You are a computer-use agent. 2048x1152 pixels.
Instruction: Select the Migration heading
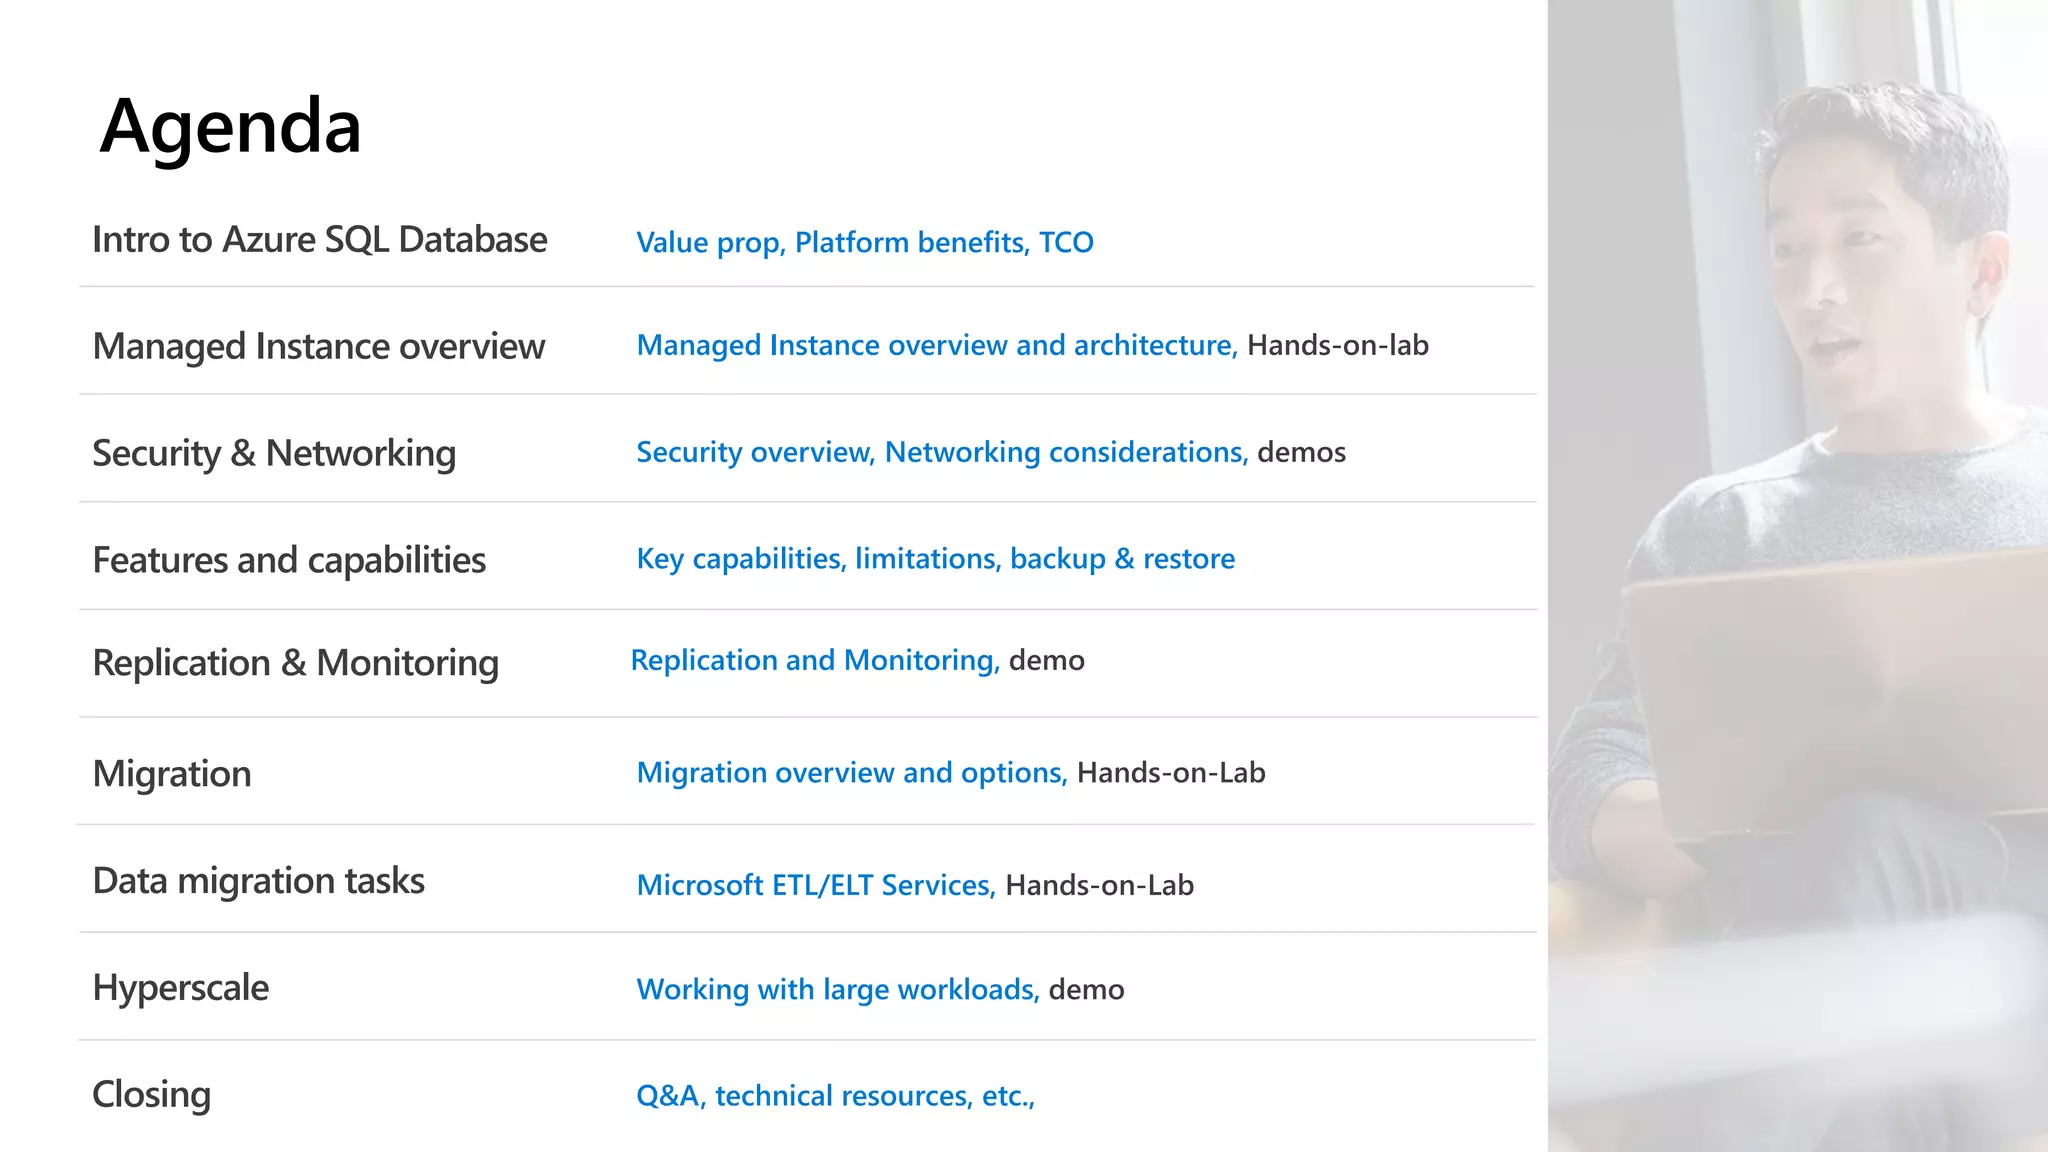tap(172, 774)
